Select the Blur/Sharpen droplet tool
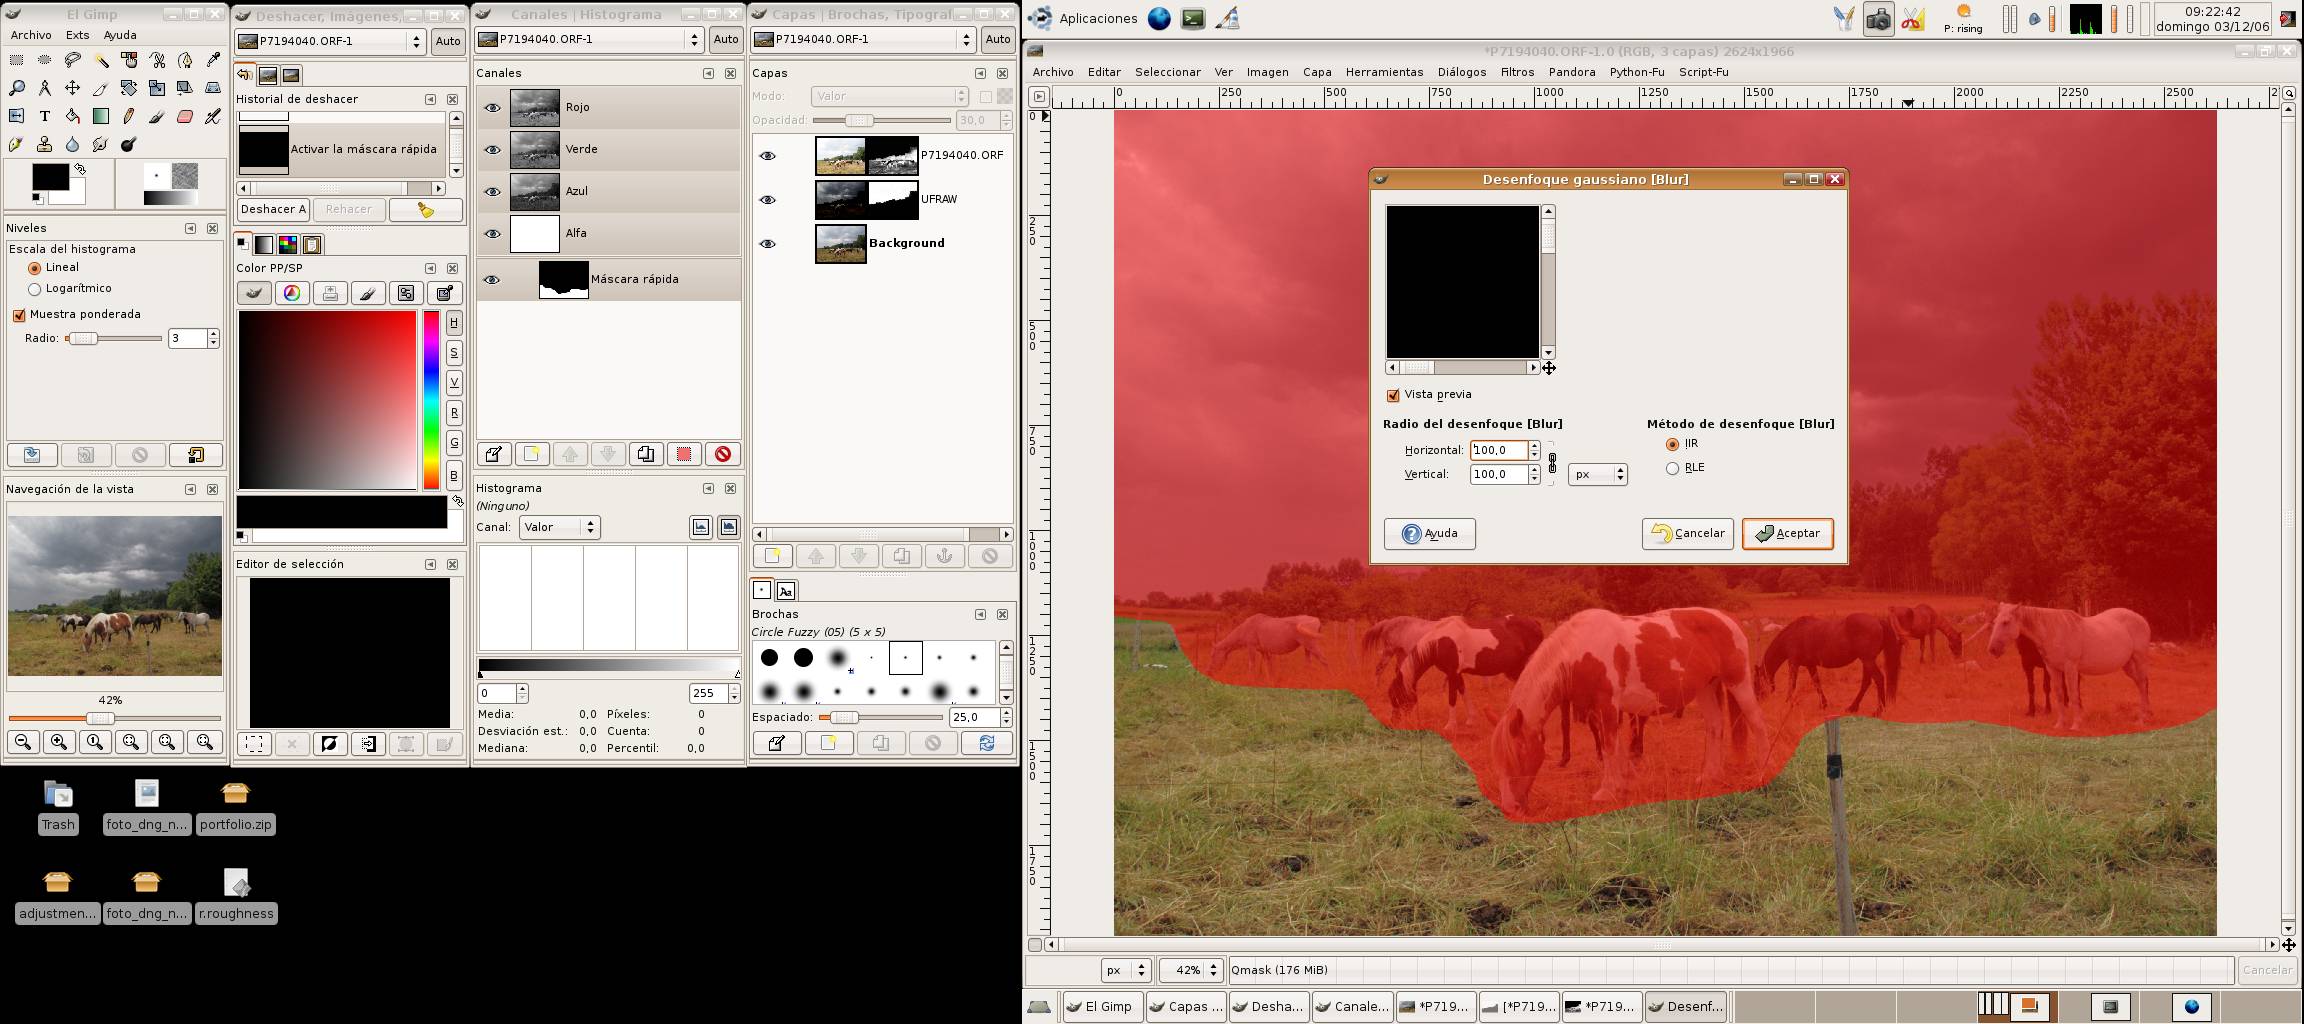The image size is (2304, 1024). point(73,144)
